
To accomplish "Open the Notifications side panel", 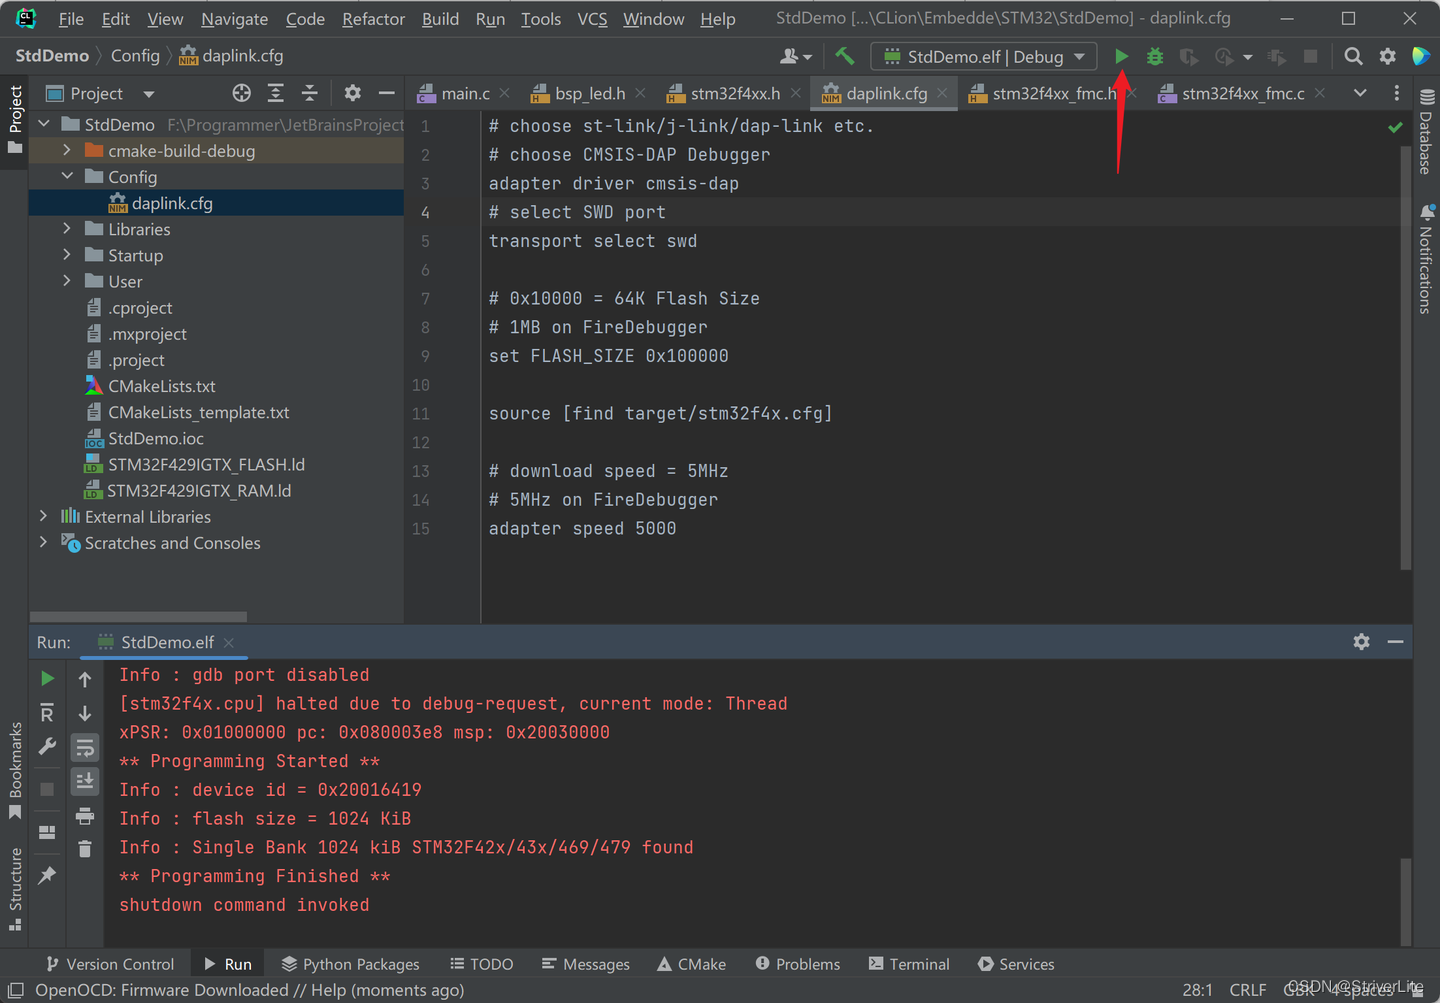I will coord(1426,259).
